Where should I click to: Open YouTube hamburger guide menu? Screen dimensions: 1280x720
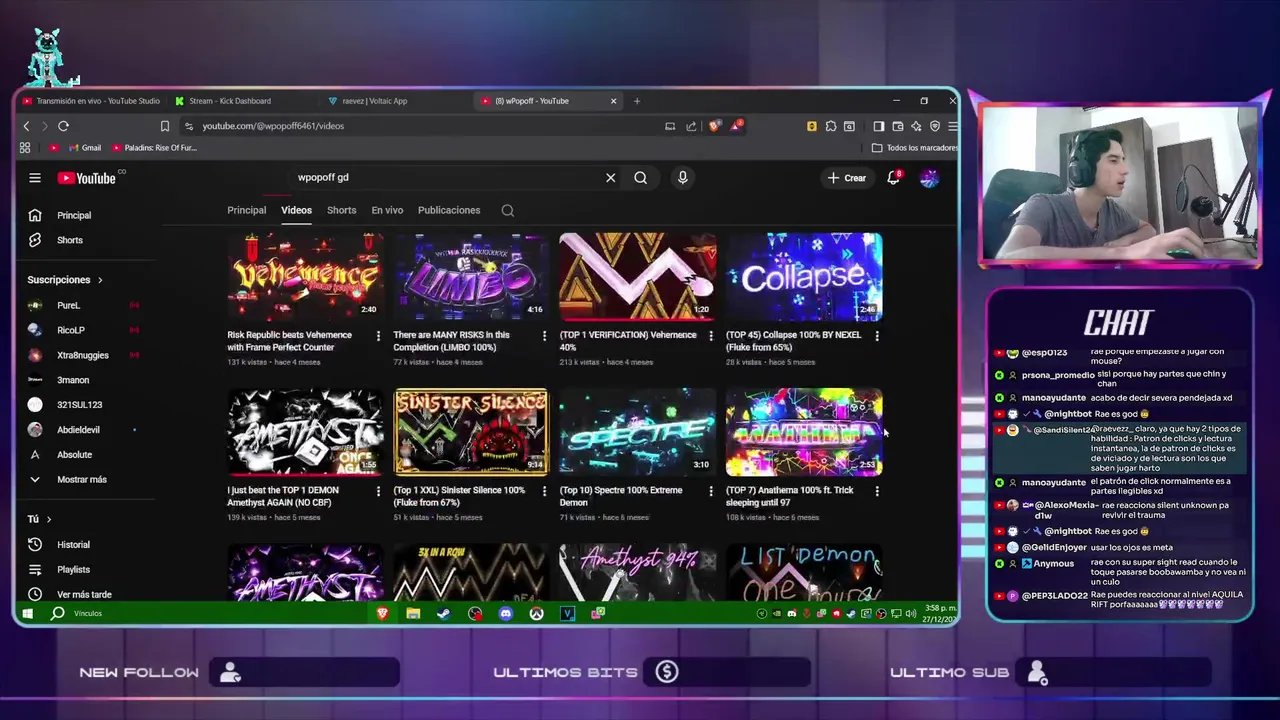coord(35,178)
